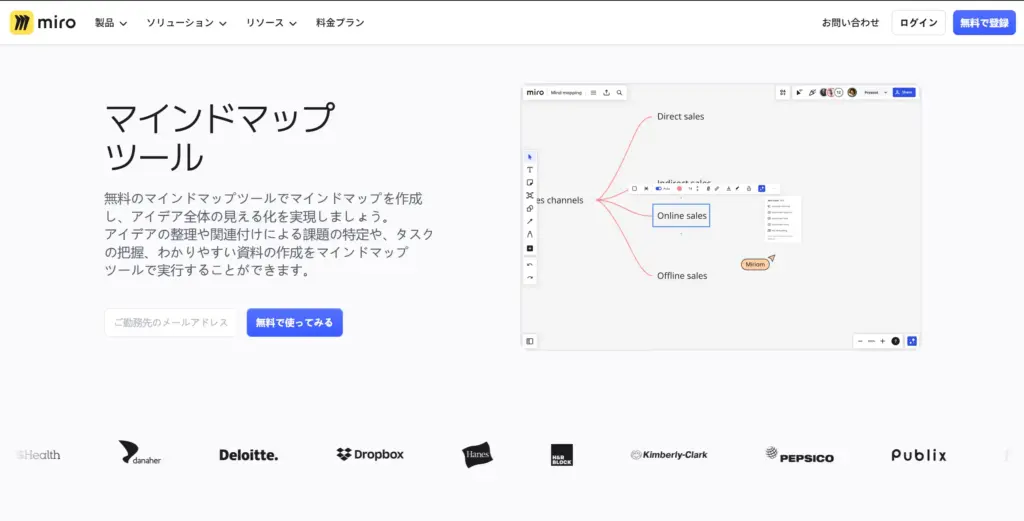The width and height of the screenshot is (1024, 521).
Task: Click the lock icon in node toolbar
Action: coord(749,189)
